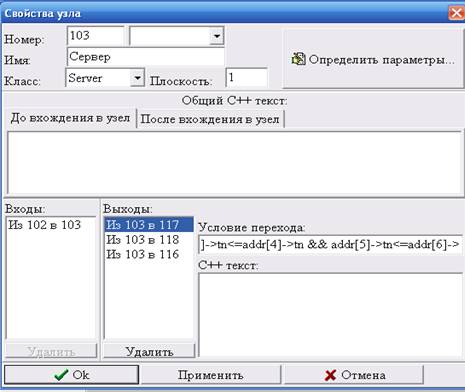Image resolution: width=465 pixels, height=392 pixels.
Task: Open the Класс combo box showing Server
Action: [105, 78]
